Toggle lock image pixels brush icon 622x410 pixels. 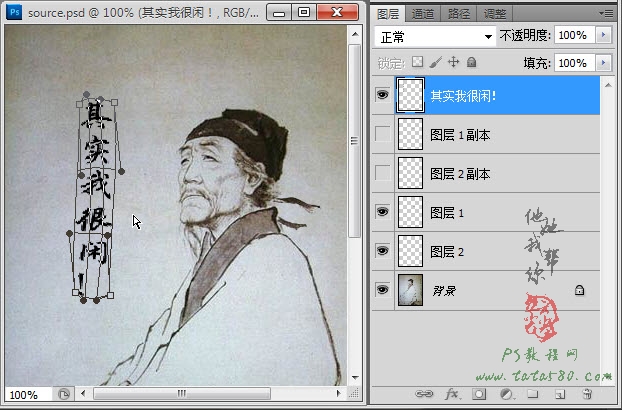point(435,62)
